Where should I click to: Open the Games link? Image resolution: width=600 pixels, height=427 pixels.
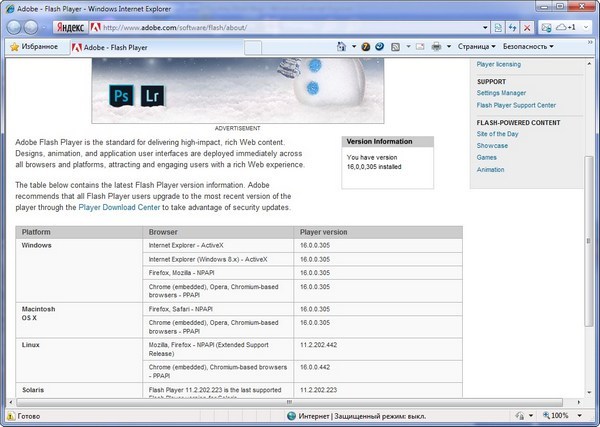pyautogui.click(x=486, y=158)
